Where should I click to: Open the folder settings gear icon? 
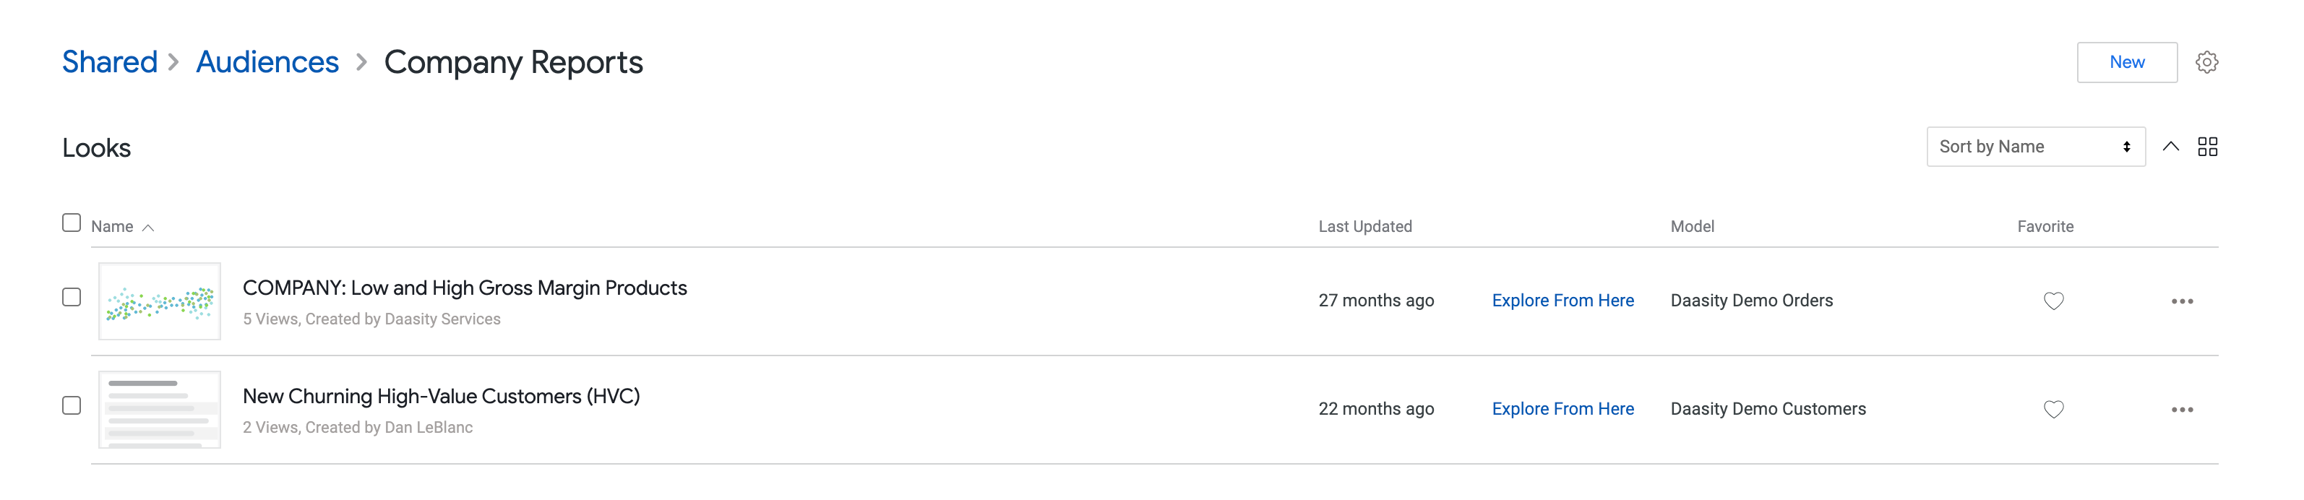click(x=2207, y=62)
